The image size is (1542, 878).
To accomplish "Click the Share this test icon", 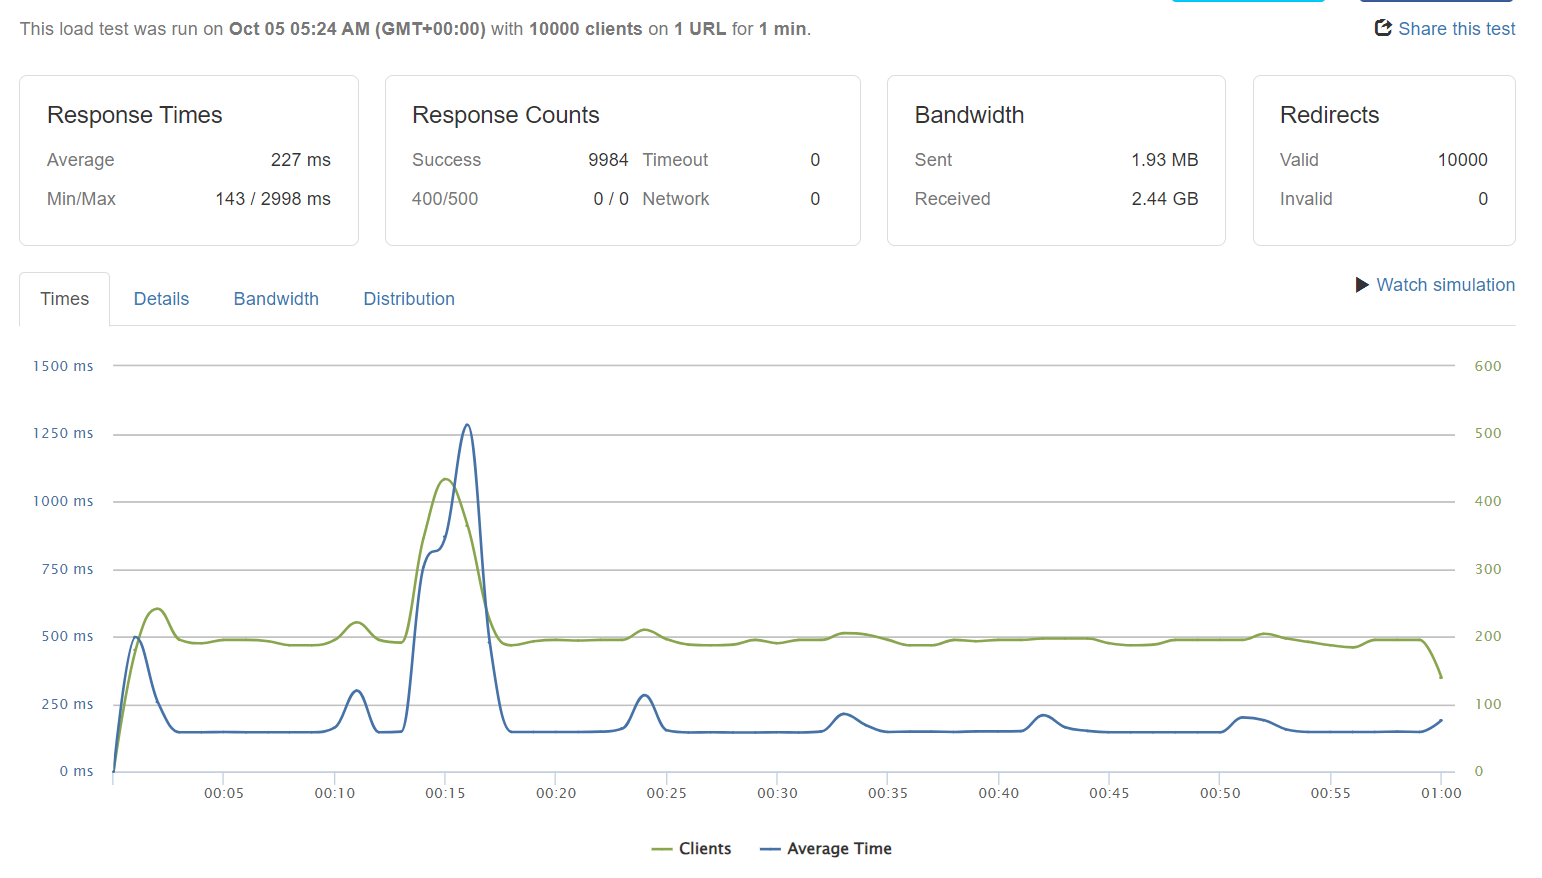I will point(1383,28).
